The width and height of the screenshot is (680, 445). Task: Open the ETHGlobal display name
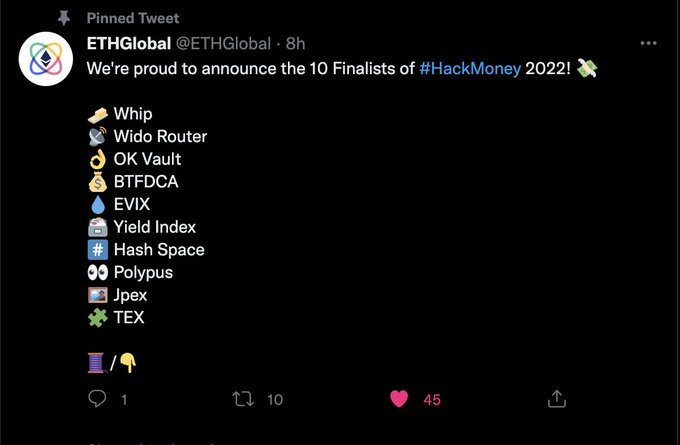(x=129, y=43)
